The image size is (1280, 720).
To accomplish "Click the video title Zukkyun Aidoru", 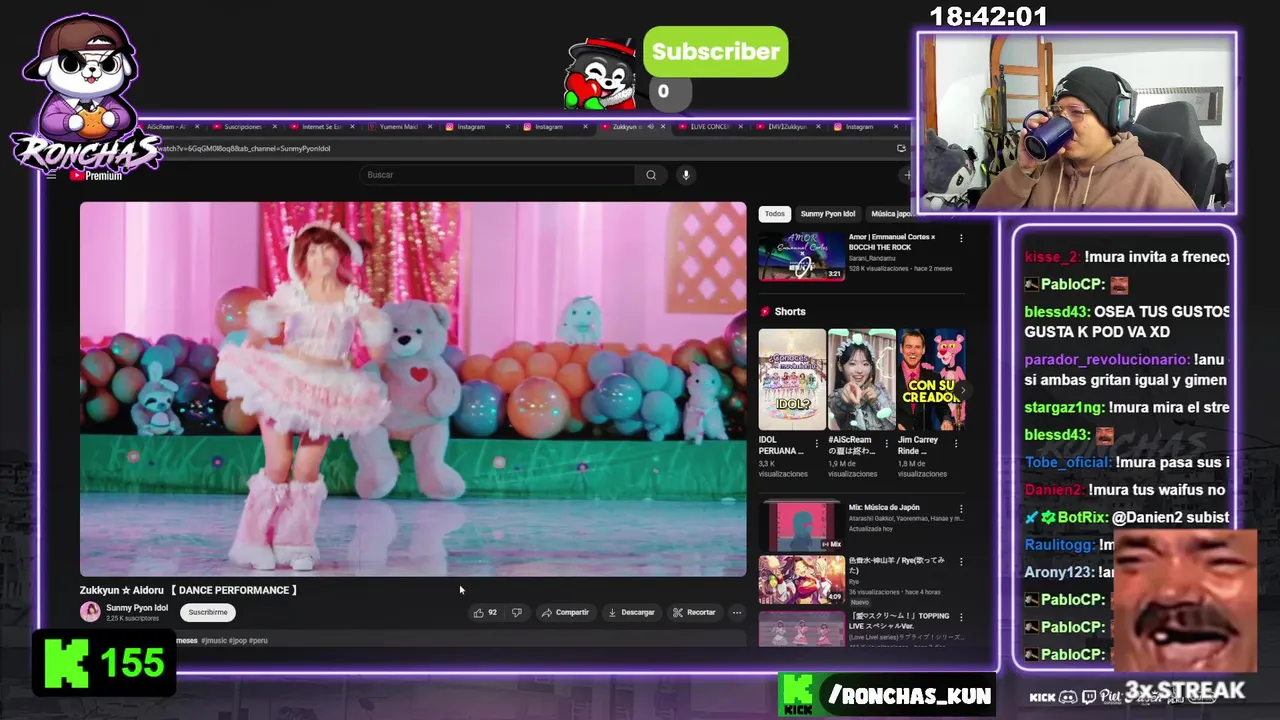I will [189, 590].
